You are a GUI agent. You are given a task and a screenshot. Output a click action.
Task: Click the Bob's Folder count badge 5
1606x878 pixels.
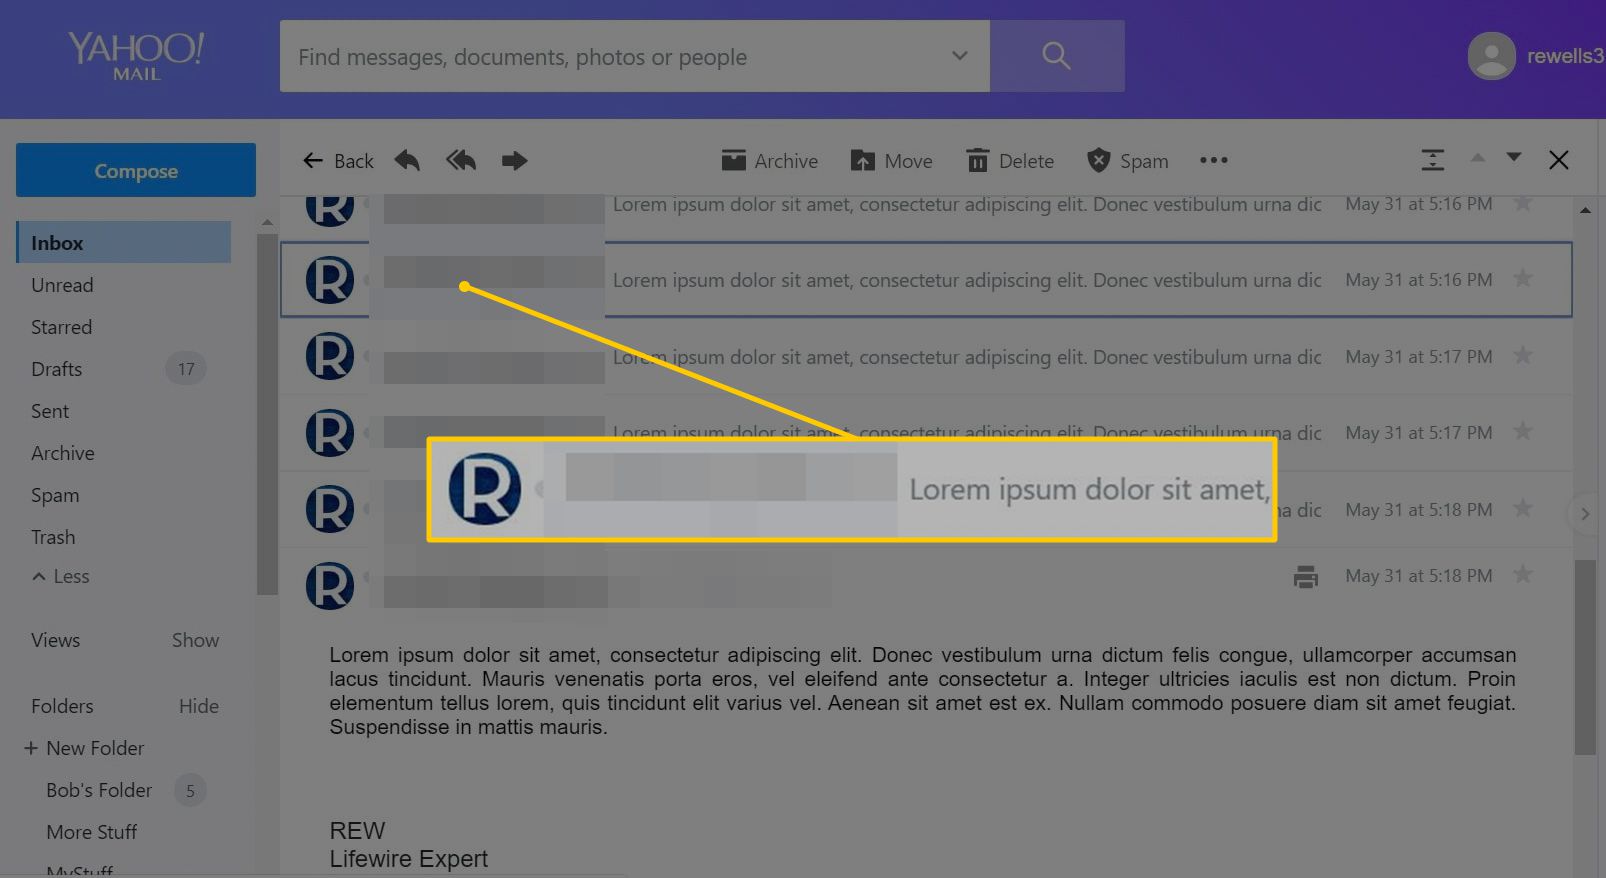tap(190, 790)
